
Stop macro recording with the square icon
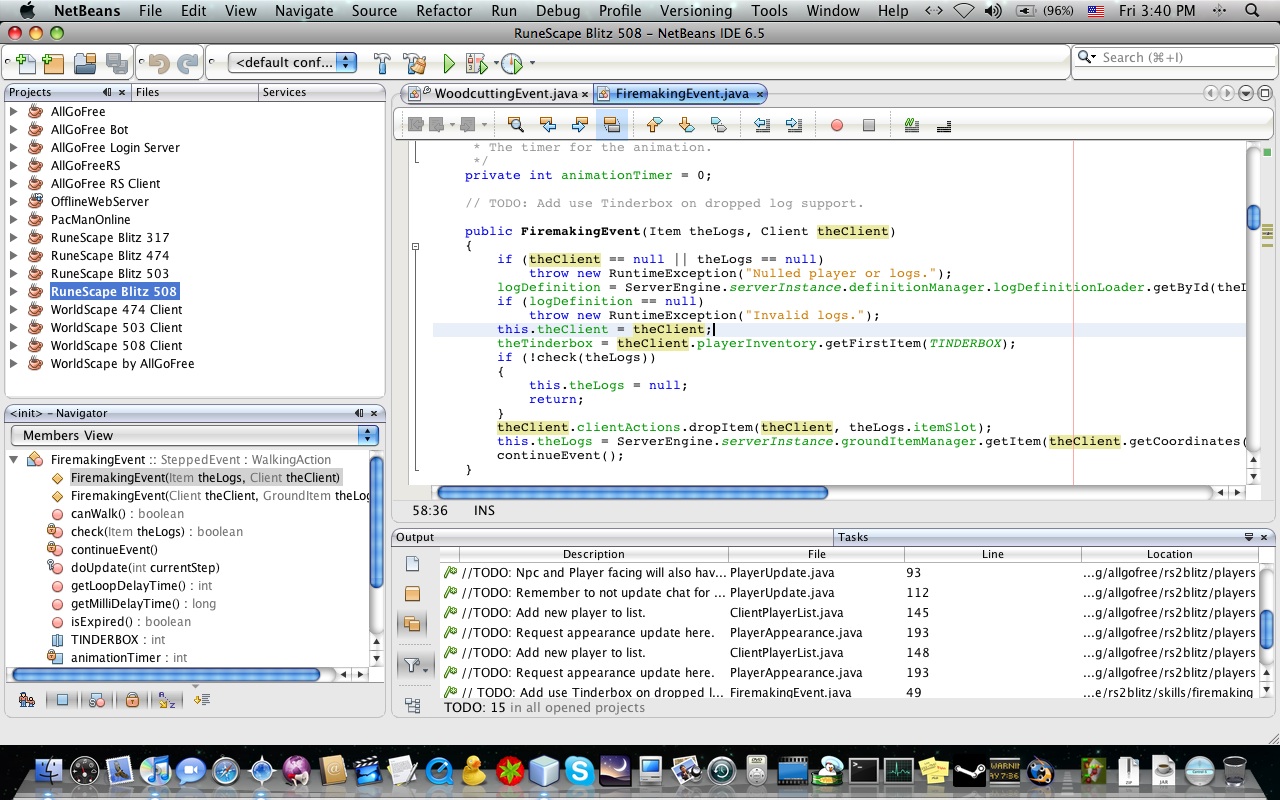point(869,125)
